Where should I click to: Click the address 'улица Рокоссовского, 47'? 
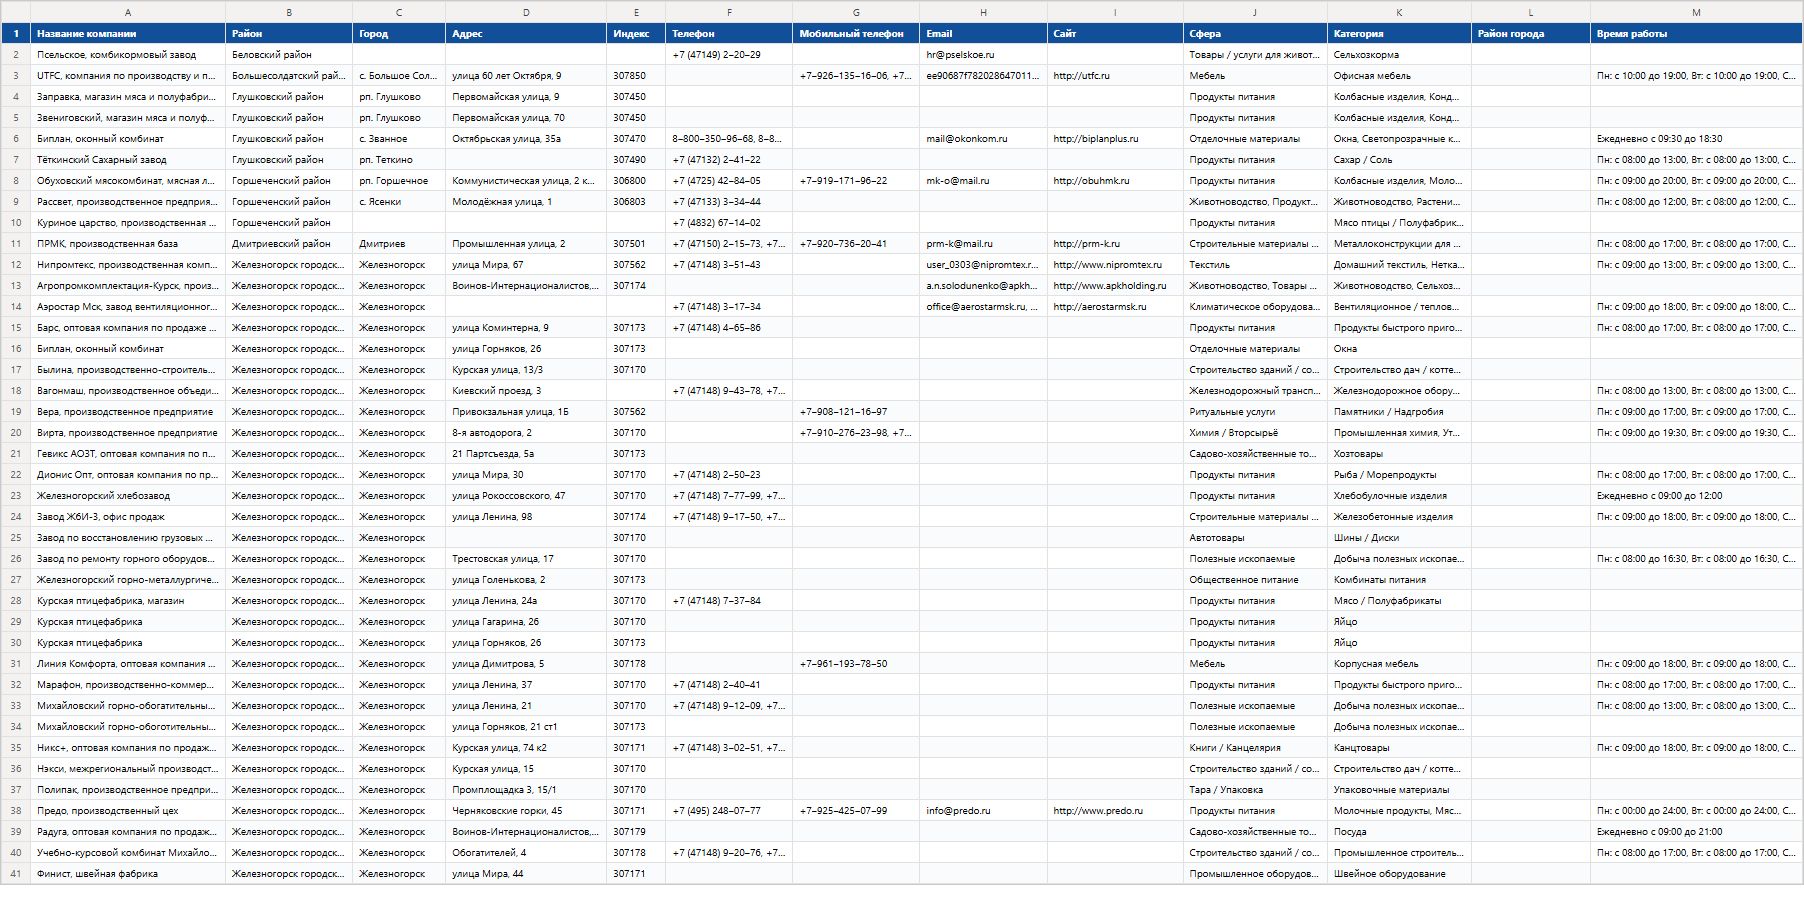tap(526, 496)
